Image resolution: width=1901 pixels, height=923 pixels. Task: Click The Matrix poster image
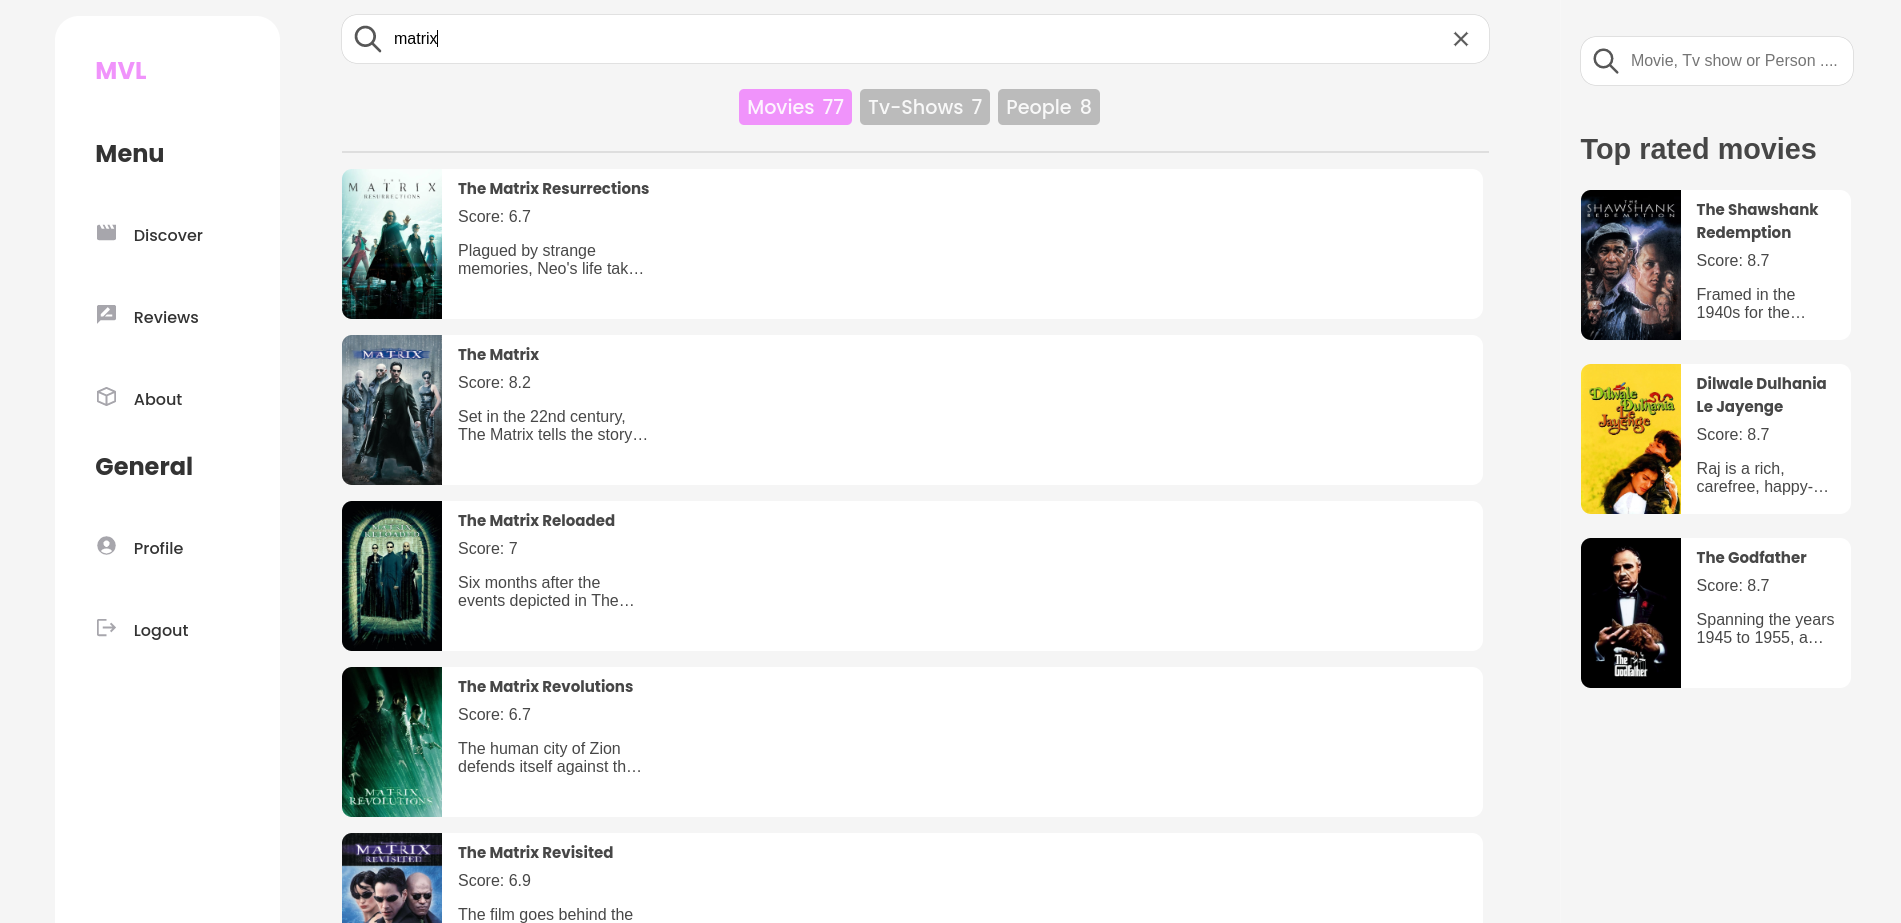pyautogui.click(x=391, y=409)
